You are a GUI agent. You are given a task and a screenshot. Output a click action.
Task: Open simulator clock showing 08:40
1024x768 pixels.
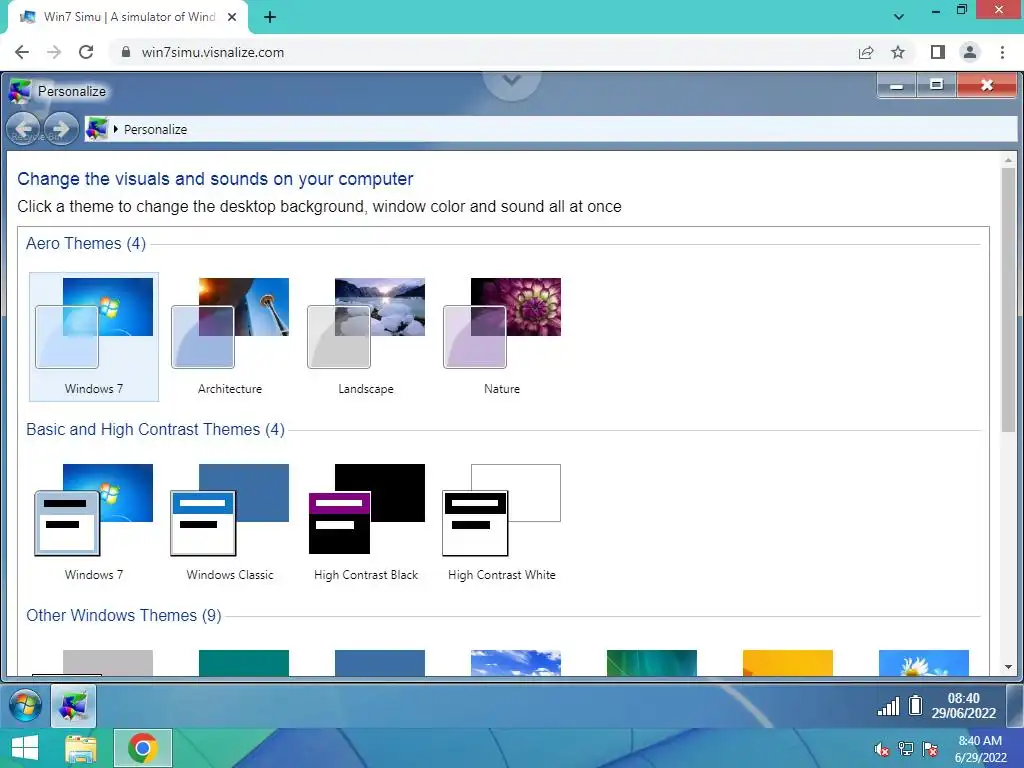[x=964, y=706]
